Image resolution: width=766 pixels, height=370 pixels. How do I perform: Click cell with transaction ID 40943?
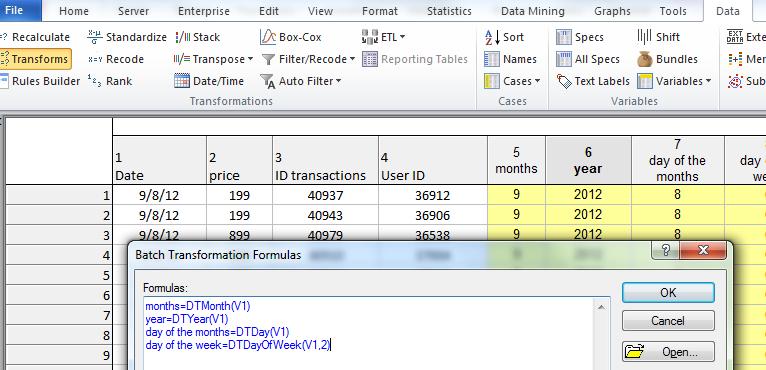(x=325, y=215)
